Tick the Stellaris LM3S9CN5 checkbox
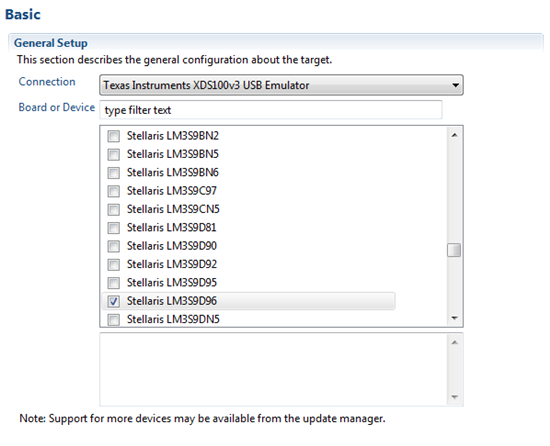Viewport: 550px width, 446px height. coord(113,209)
